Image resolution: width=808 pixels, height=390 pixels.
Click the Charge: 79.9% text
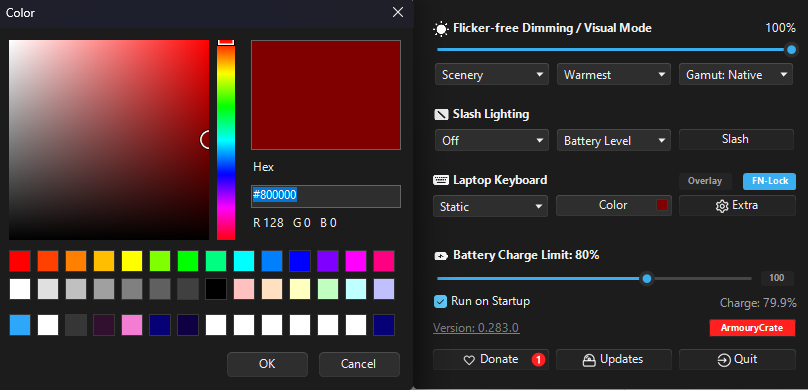(x=758, y=303)
